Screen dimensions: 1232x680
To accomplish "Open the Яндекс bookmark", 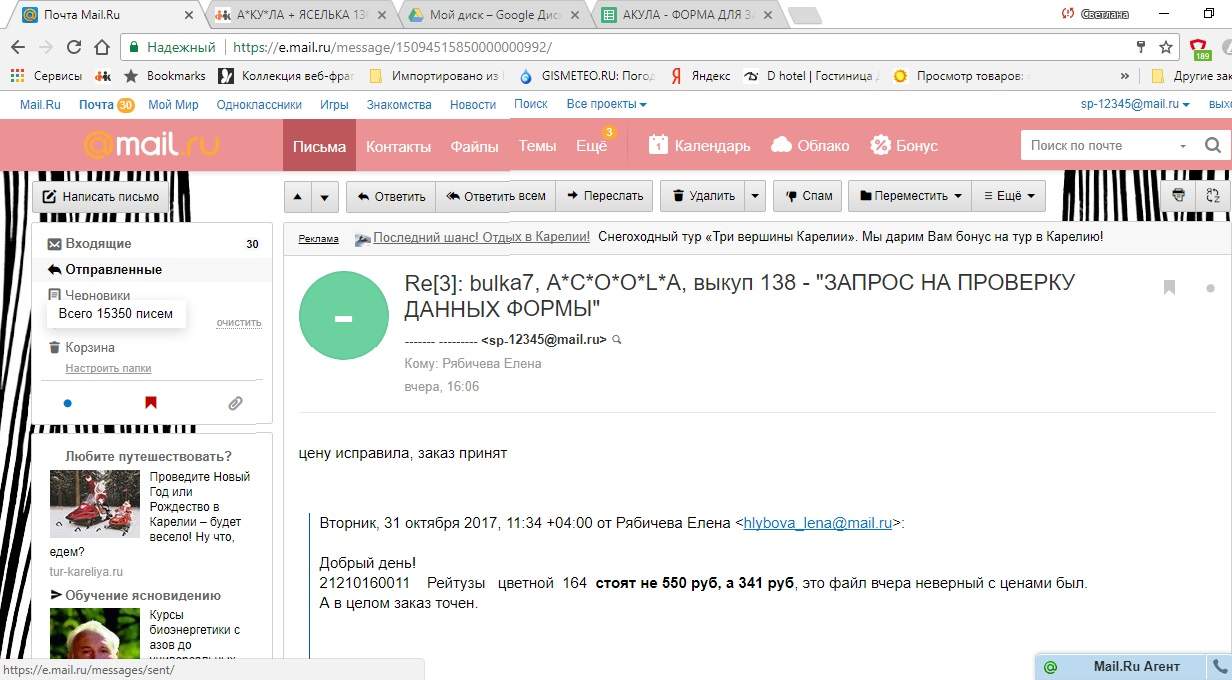I will tap(700, 76).
